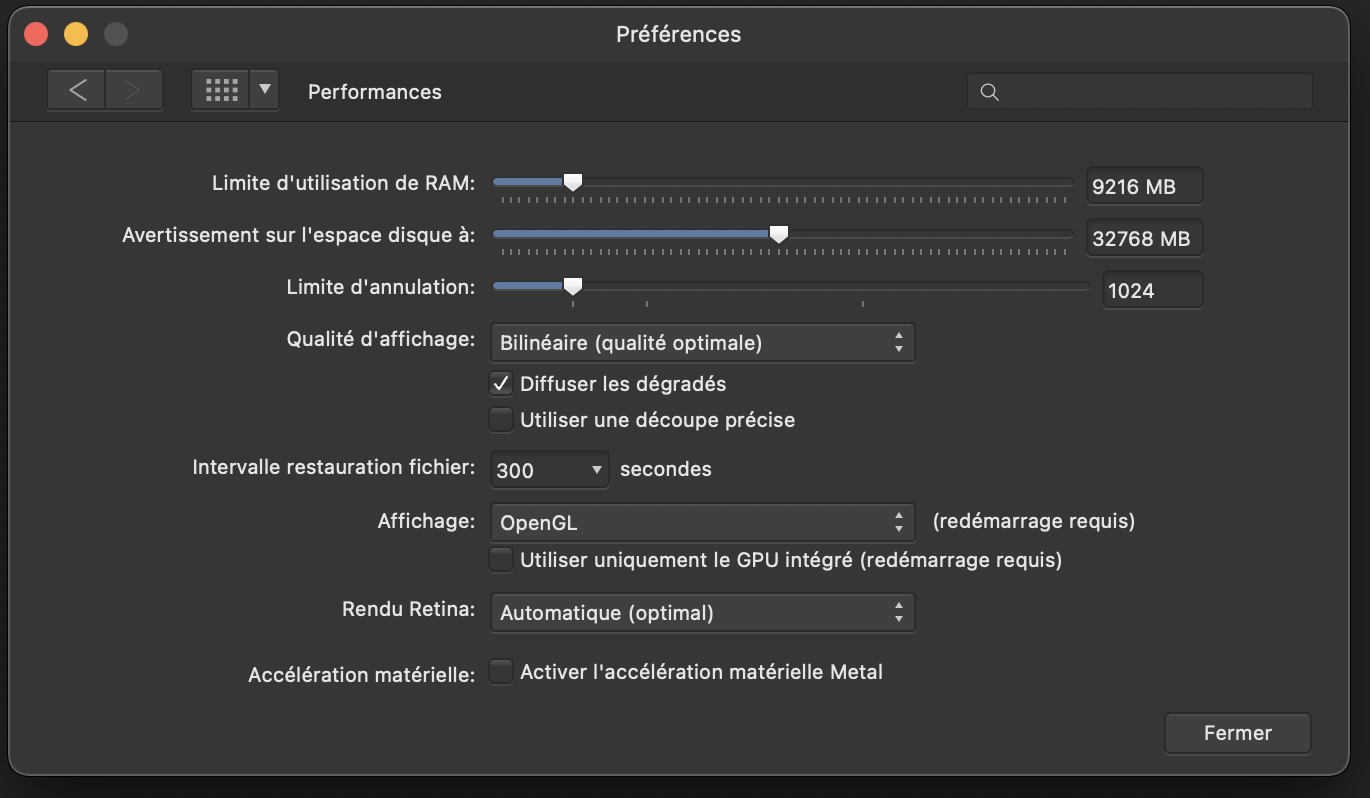Screen dimensions: 1370x798
Task: Click the RAM usage limit slider handle
Action: click(572, 182)
